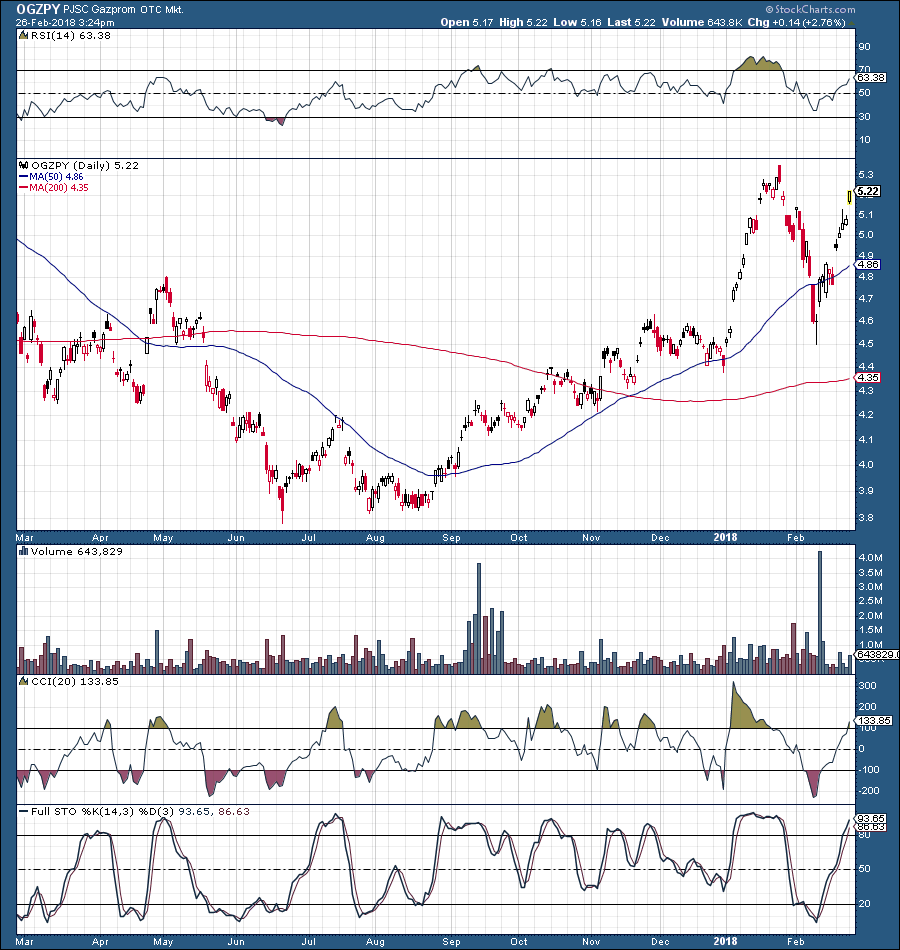Click the OGZPY ticker symbol title
This screenshot has width=900, height=950.
pos(37,9)
